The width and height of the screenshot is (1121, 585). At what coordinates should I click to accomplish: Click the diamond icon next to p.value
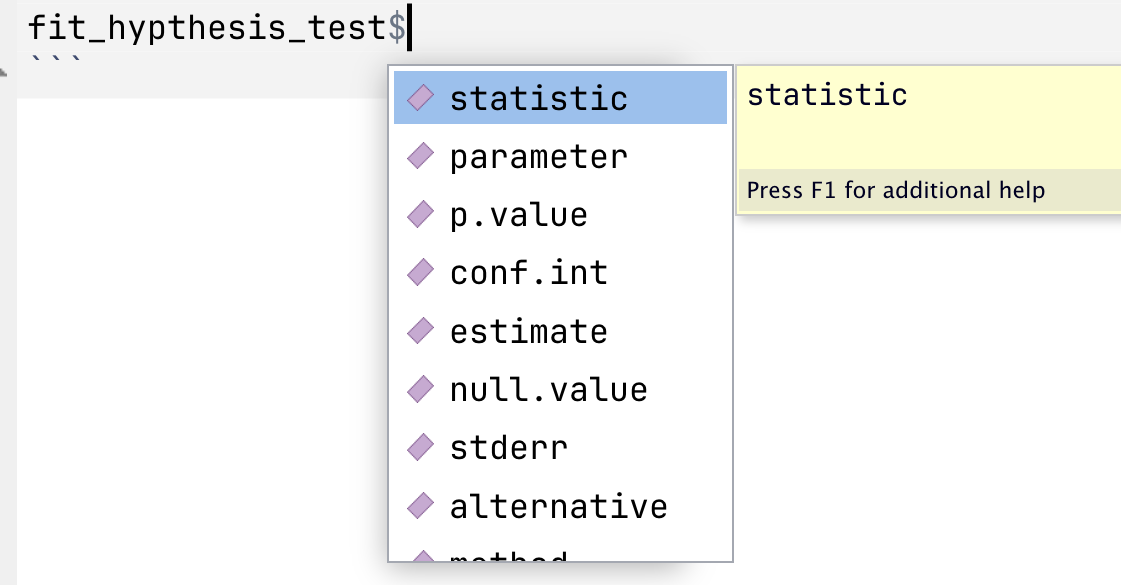[421, 214]
